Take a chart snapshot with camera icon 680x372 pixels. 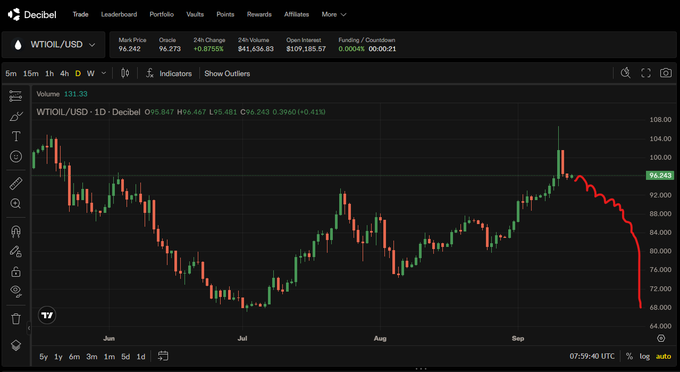[666, 73]
